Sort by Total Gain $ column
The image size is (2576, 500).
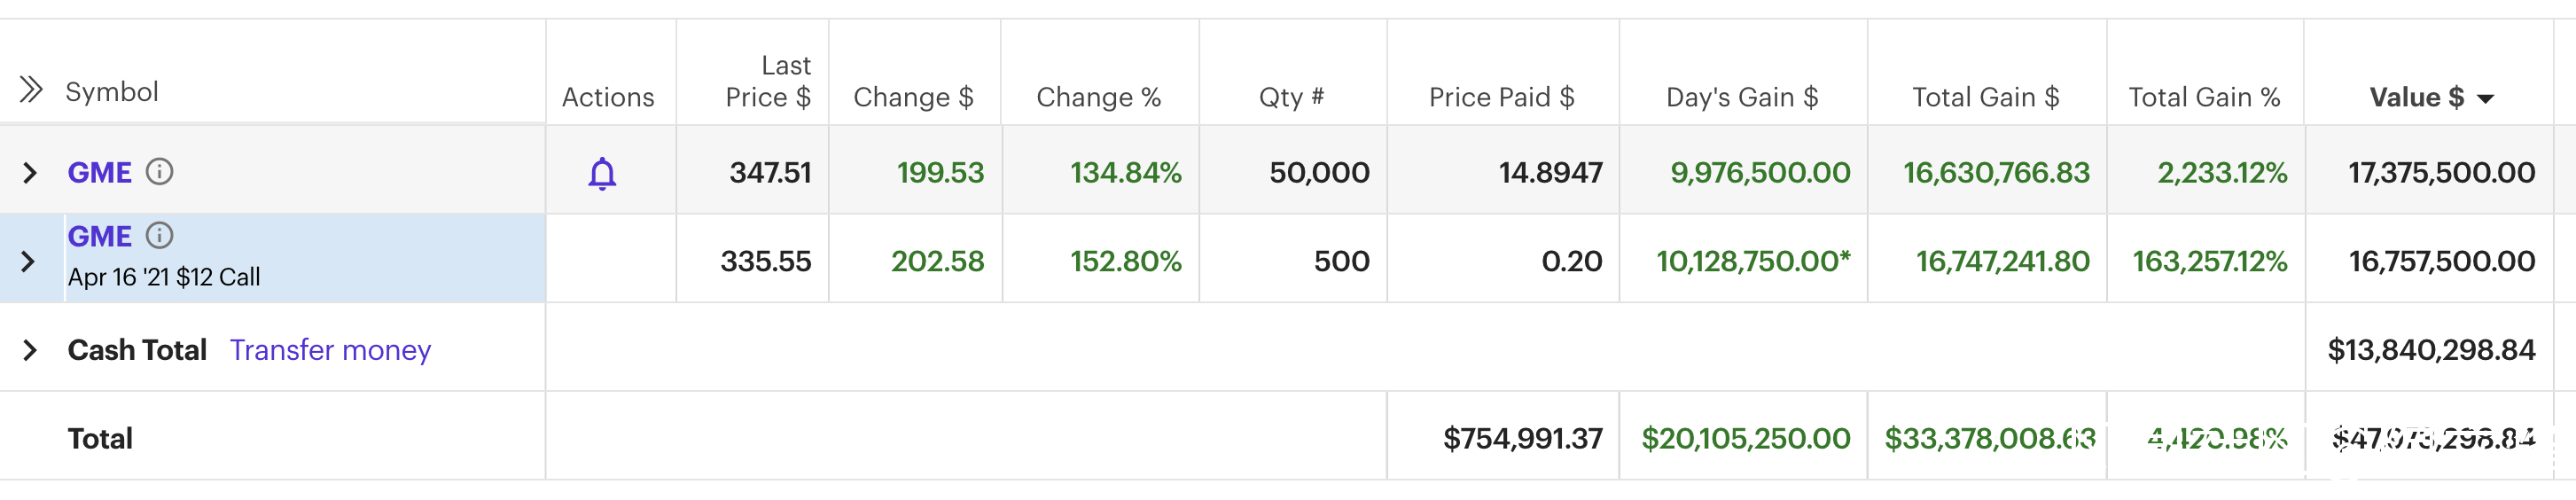pos(1985,97)
